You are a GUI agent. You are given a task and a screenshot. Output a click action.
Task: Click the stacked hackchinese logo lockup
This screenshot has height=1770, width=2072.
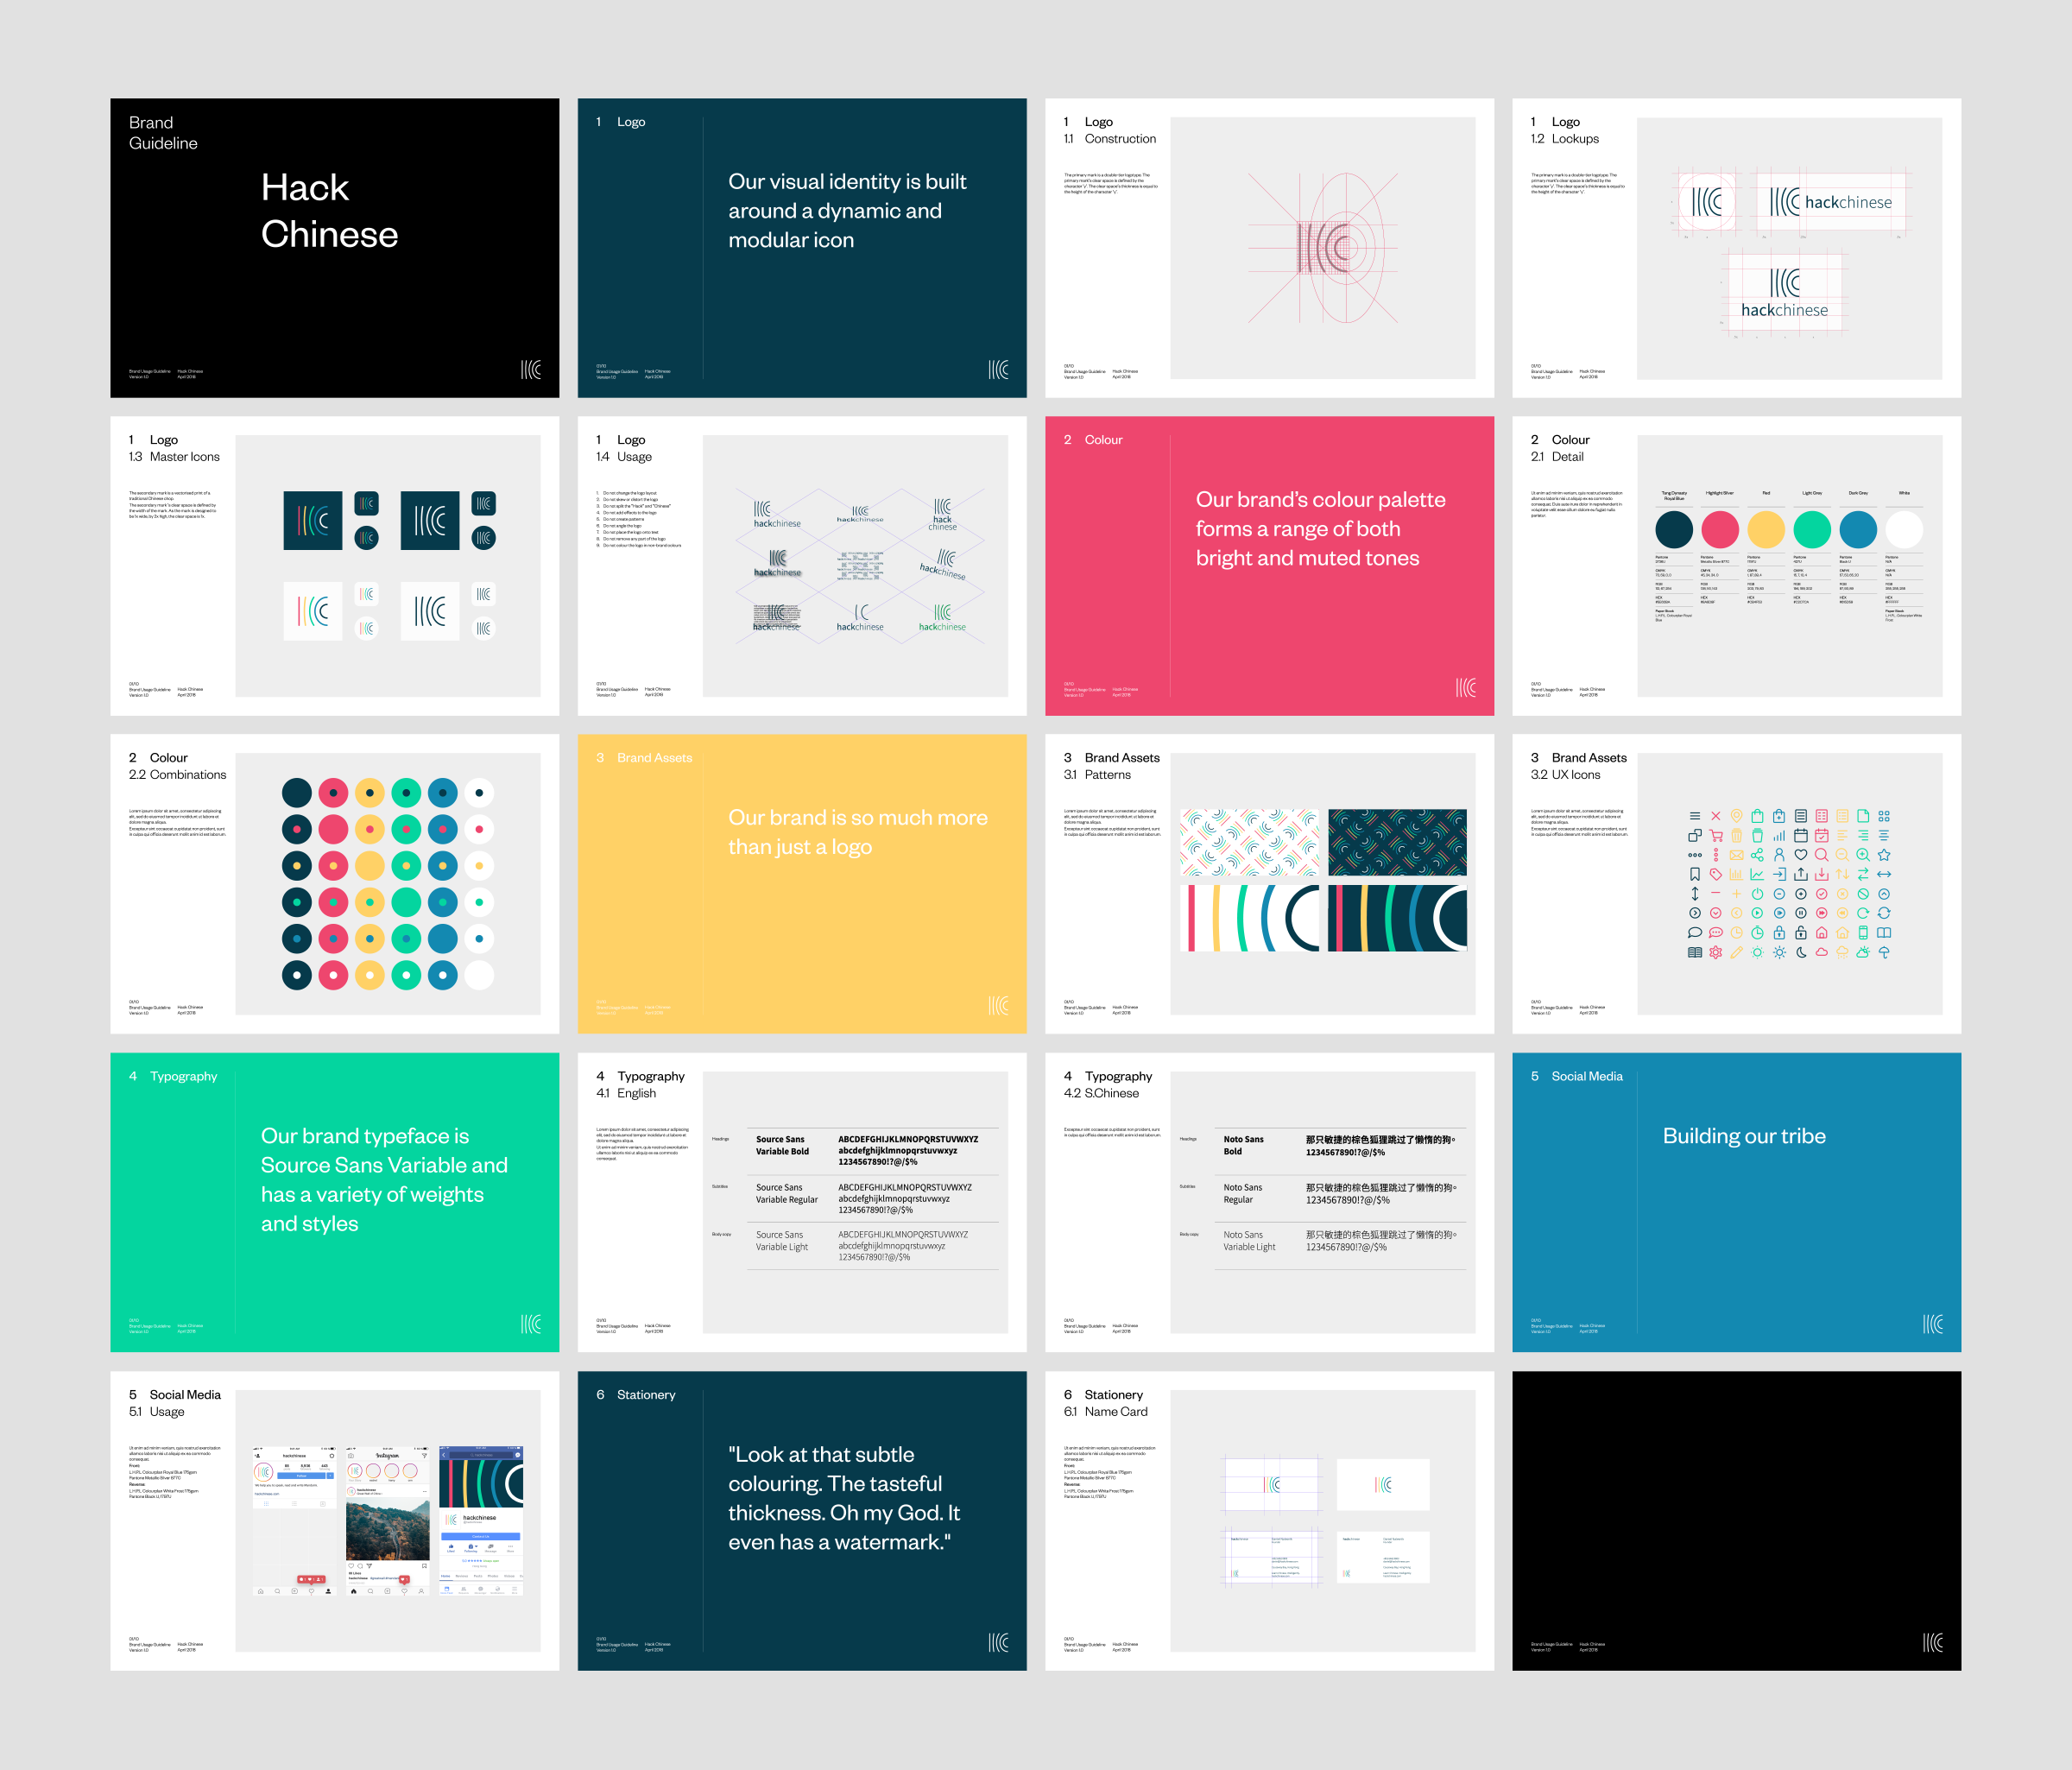tap(1785, 293)
